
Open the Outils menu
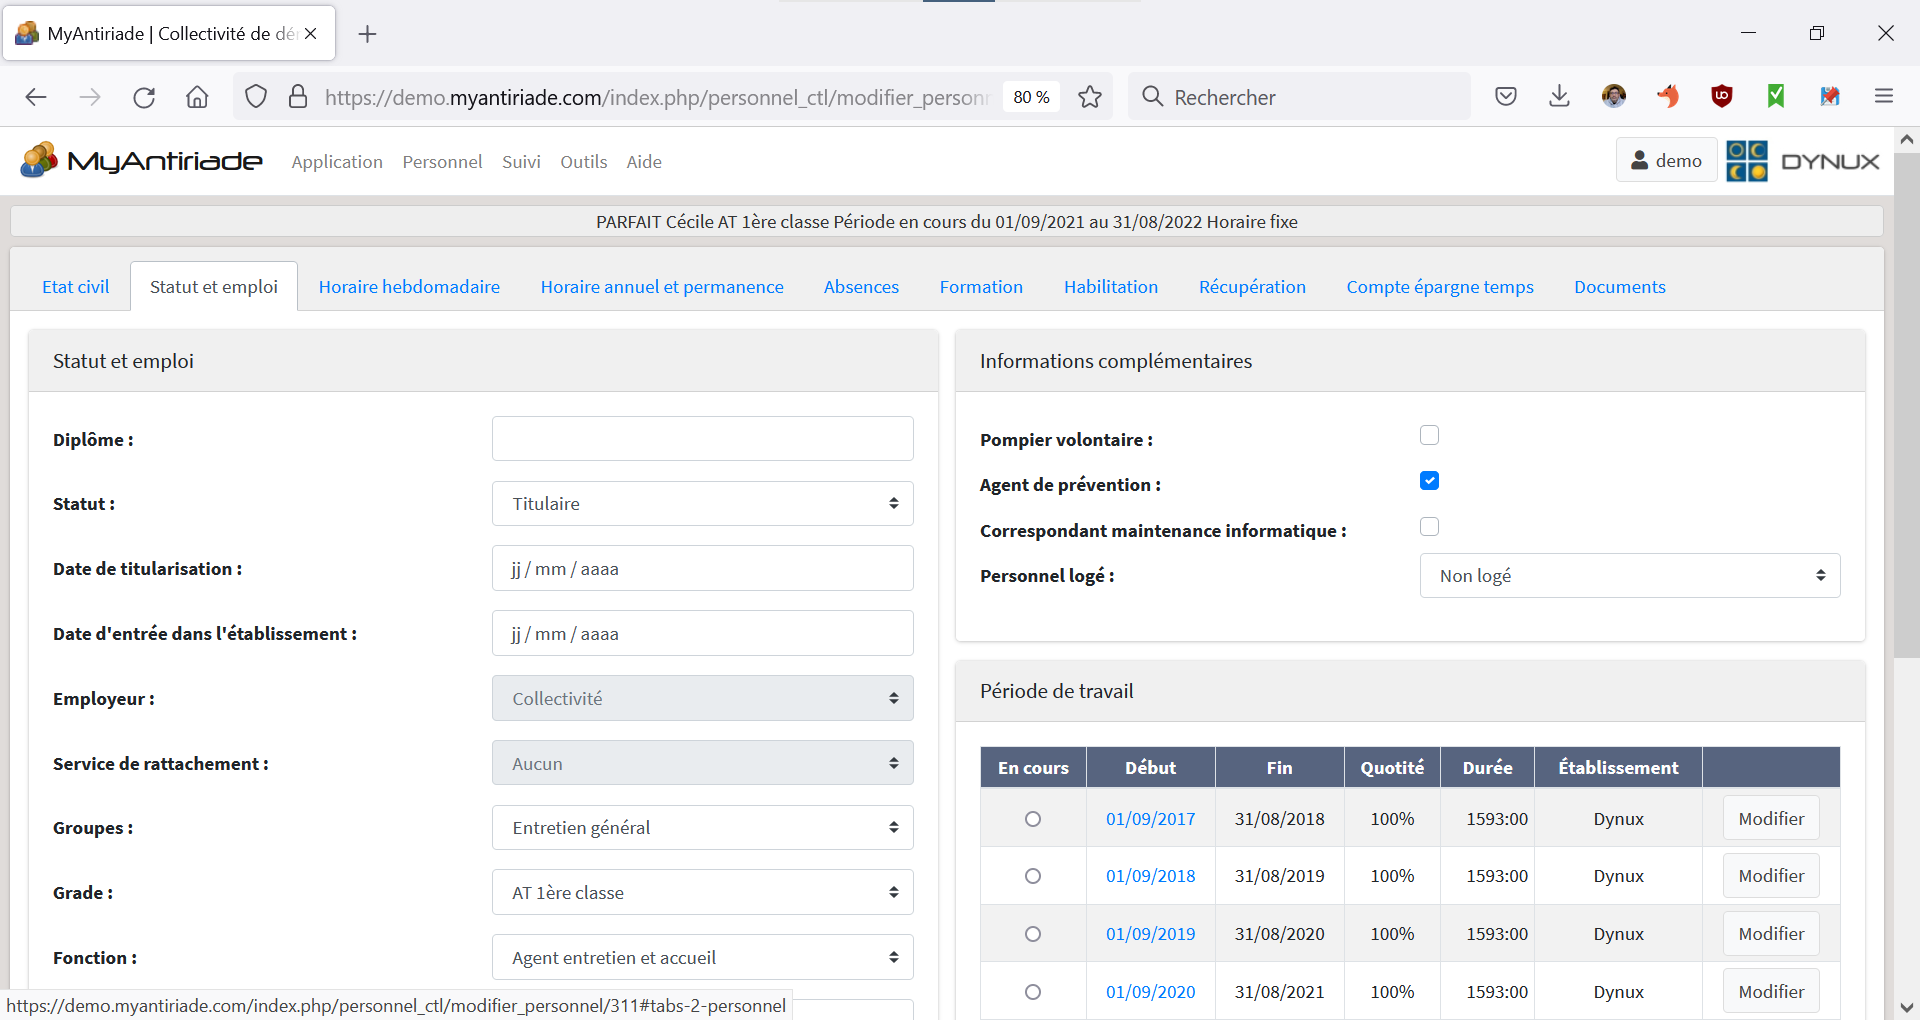click(x=584, y=162)
